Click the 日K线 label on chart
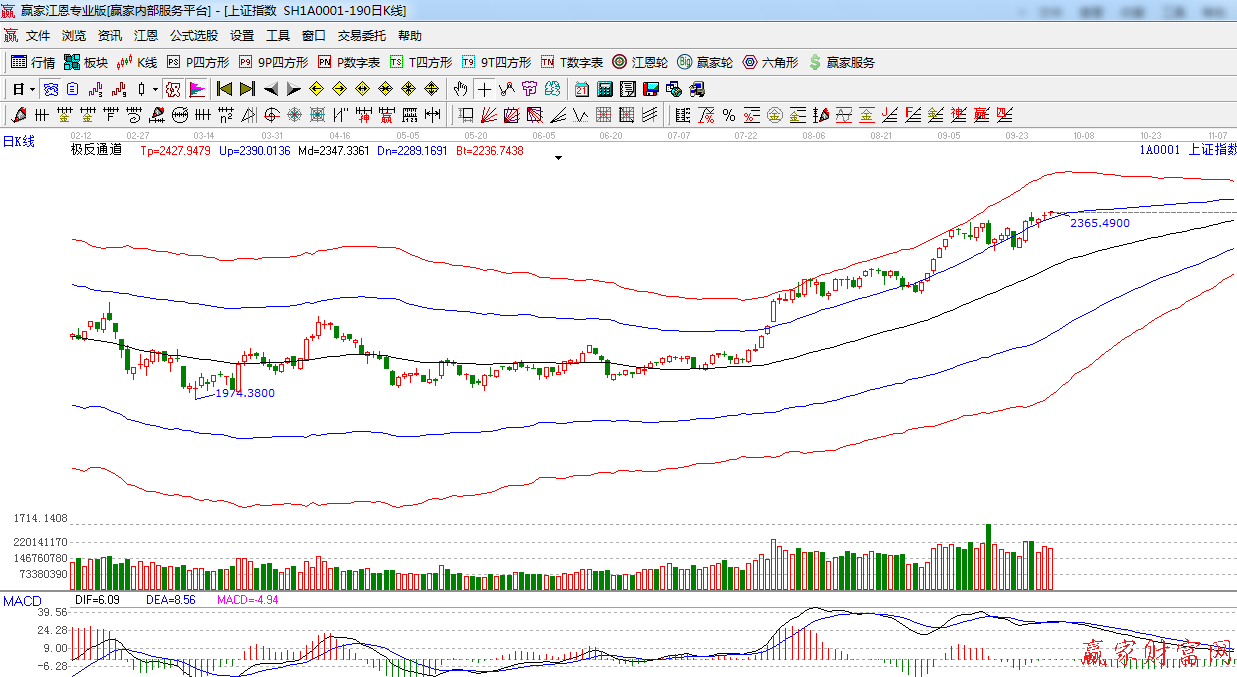This screenshot has height=677, width=1237. 18,142
